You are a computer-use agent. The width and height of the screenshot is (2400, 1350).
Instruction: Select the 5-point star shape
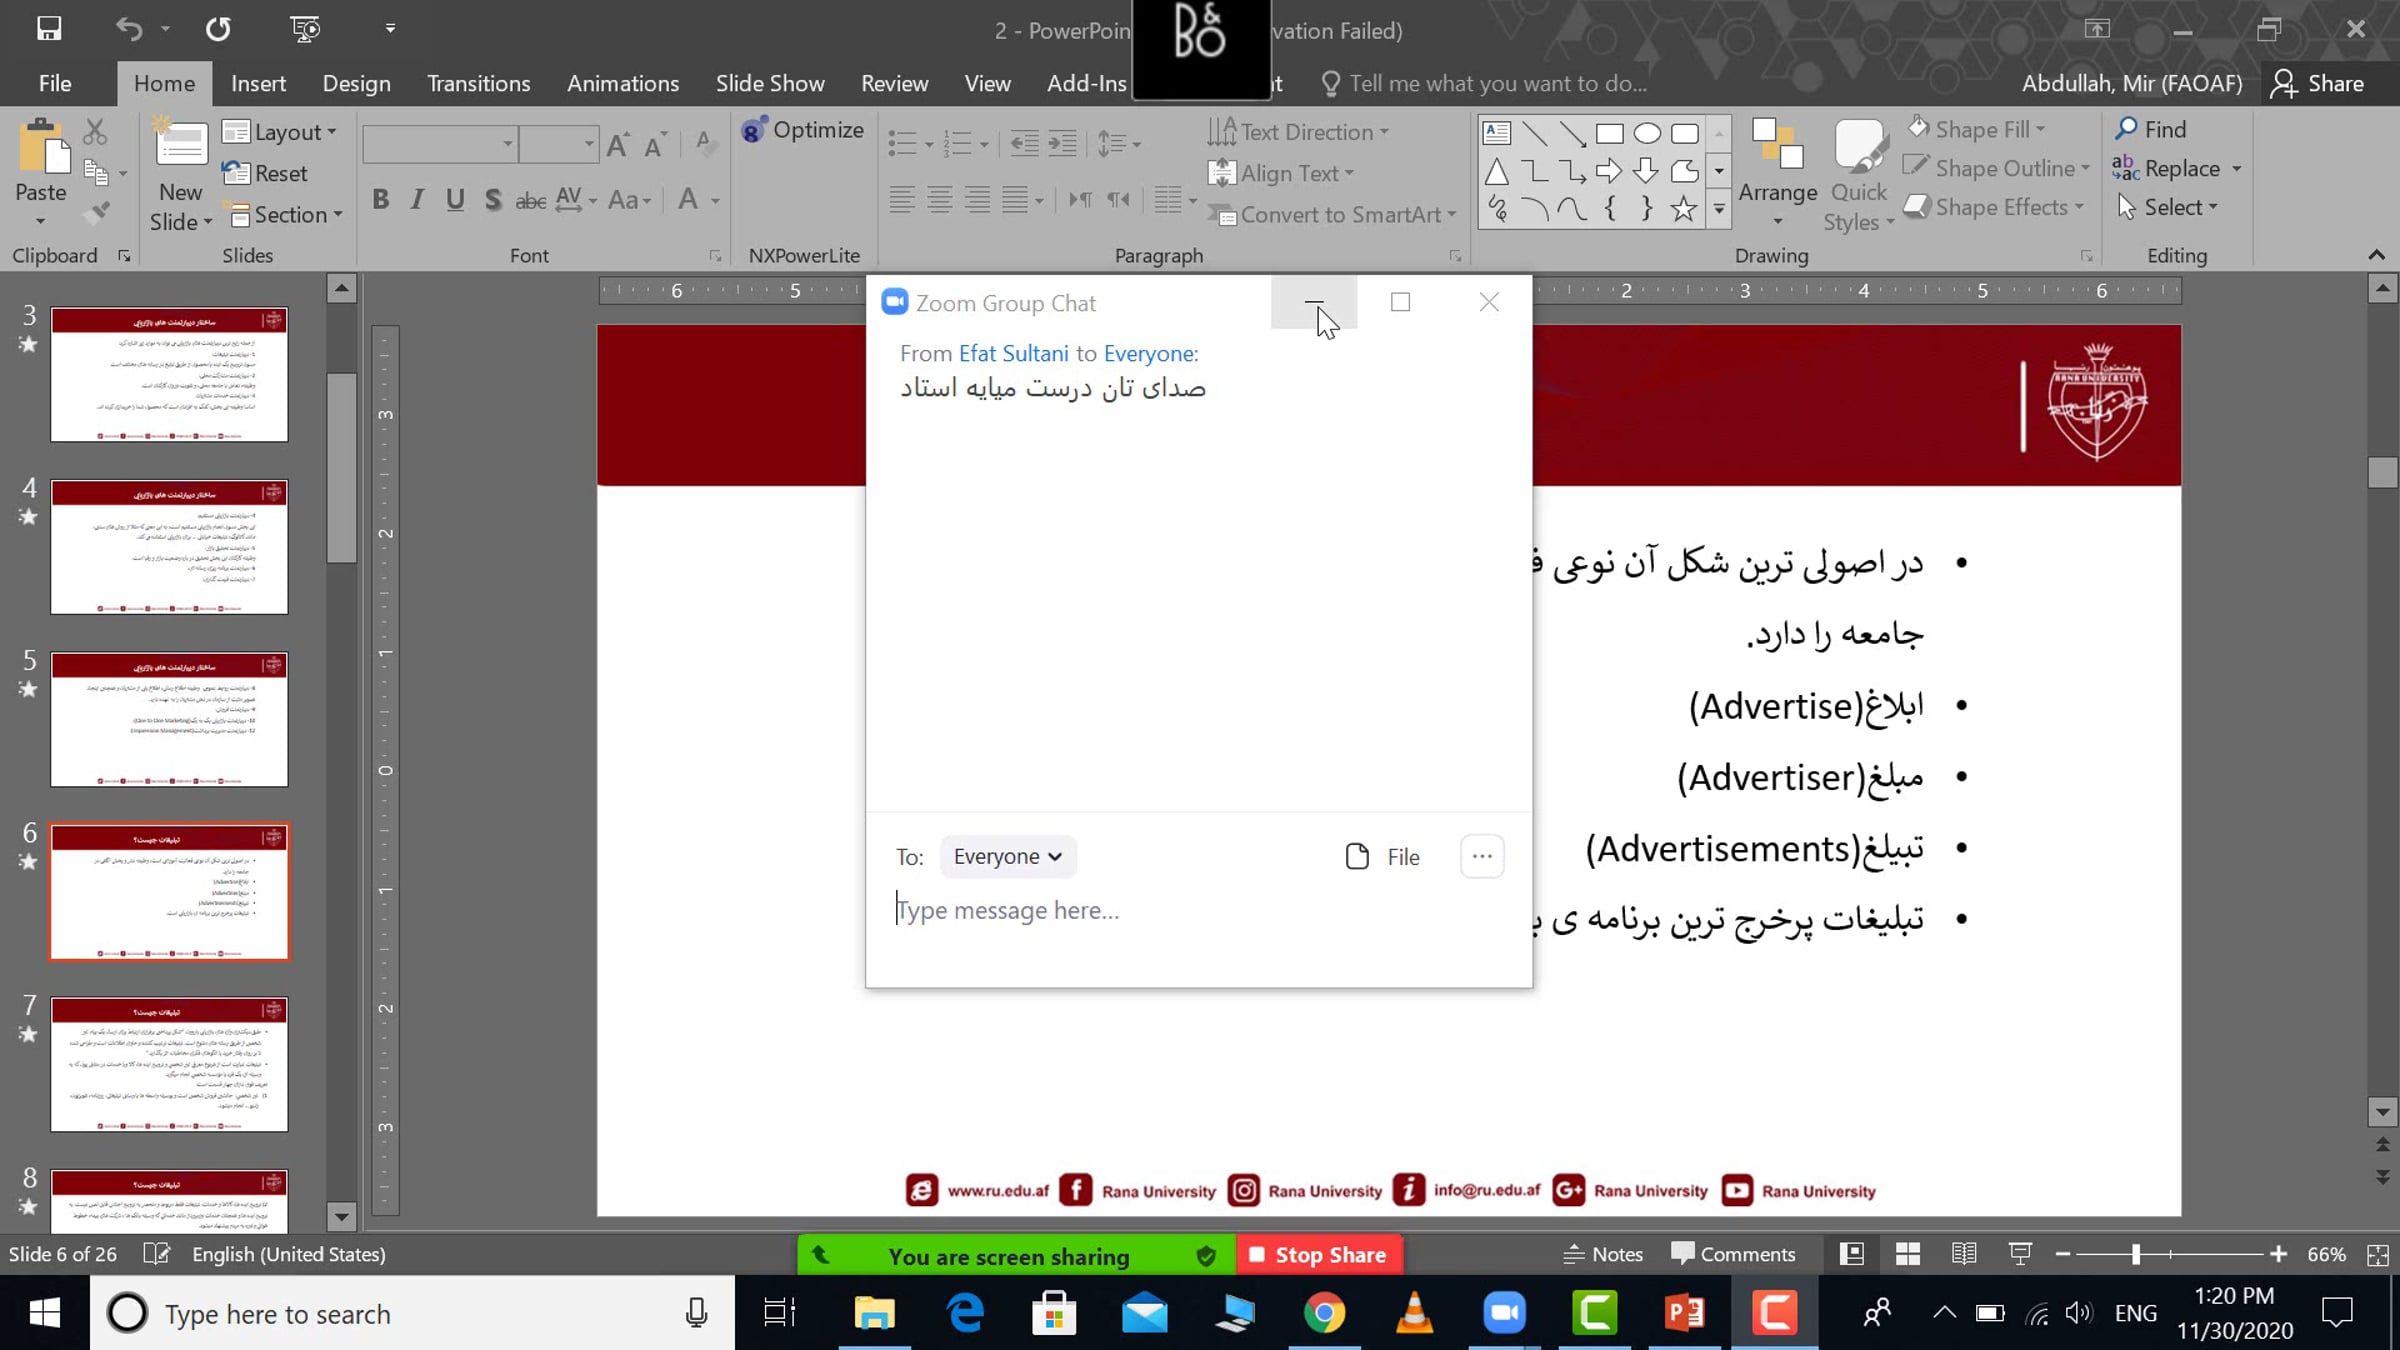[x=1684, y=208]
